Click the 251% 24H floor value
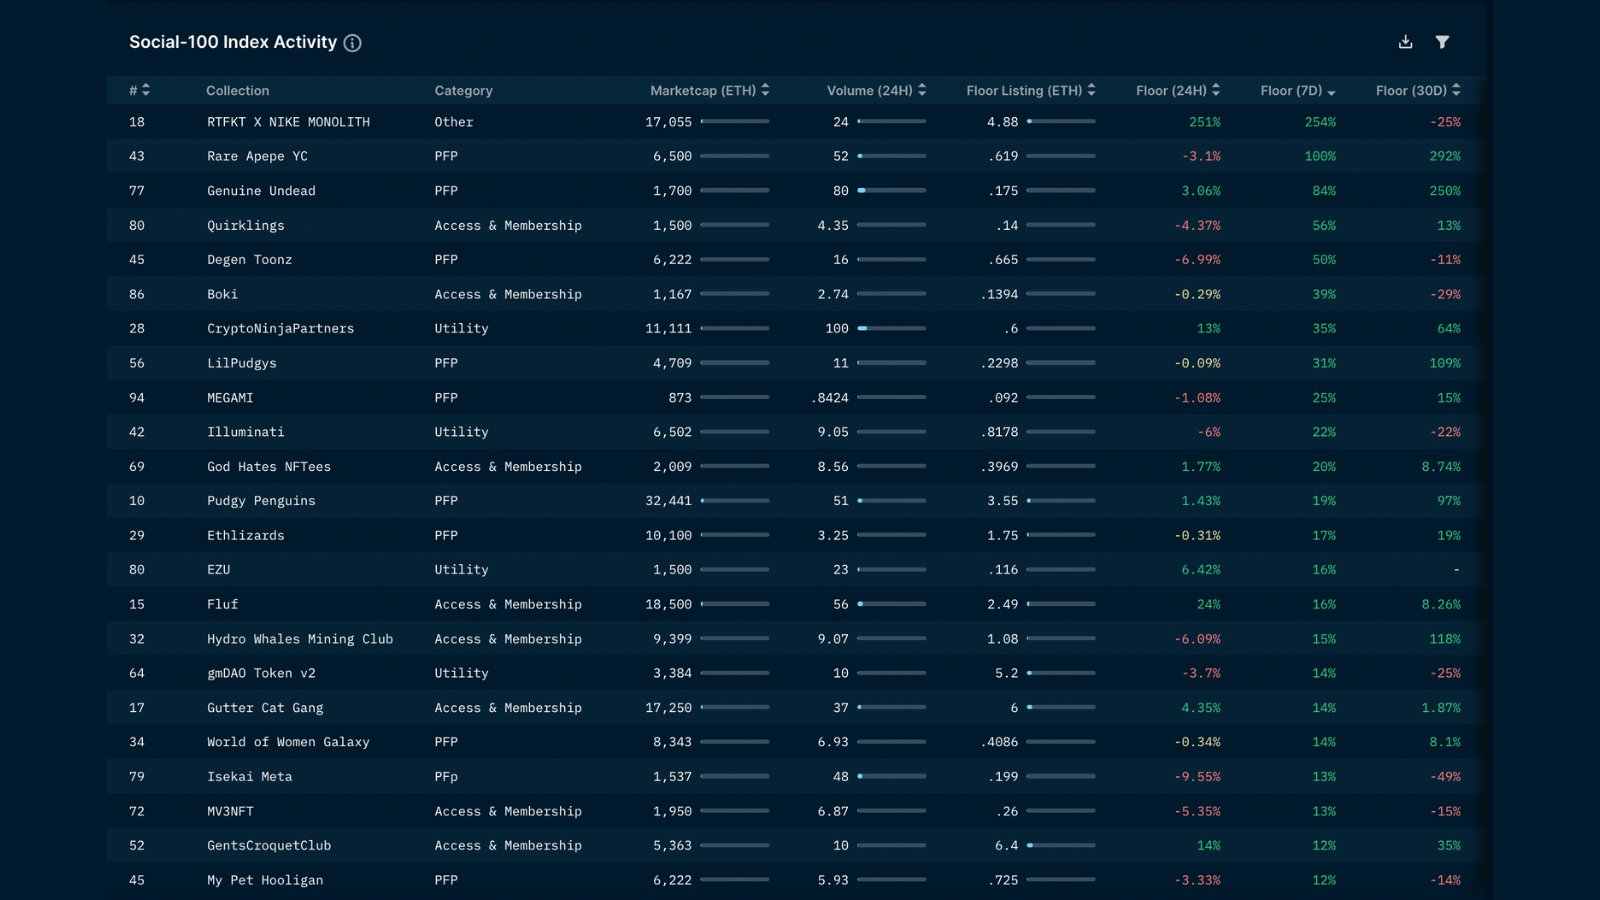Viewport: 1600px width, 900px height. click(1204, 122)
